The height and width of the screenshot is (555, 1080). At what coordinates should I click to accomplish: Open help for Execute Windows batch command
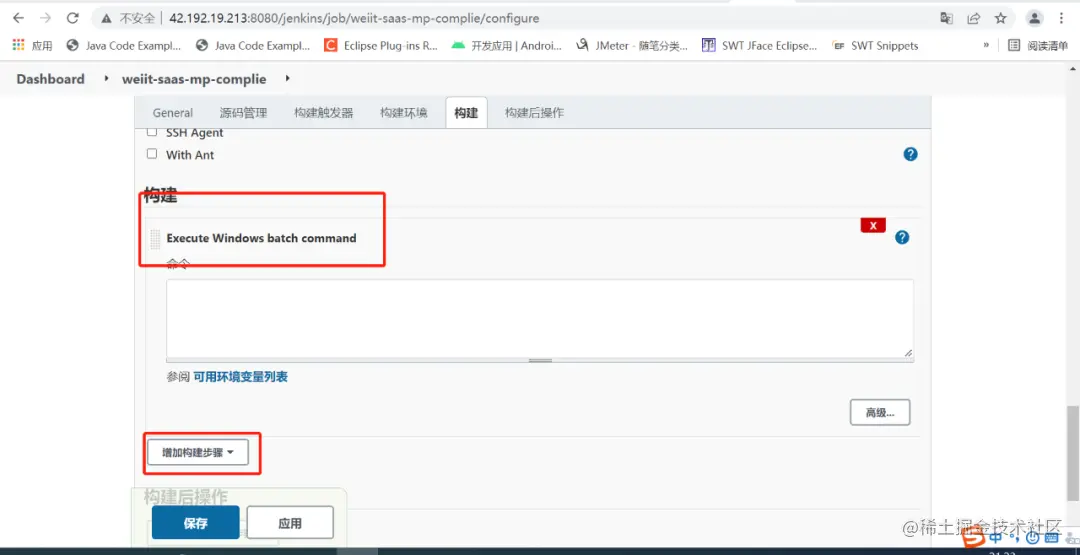(902, 238)
